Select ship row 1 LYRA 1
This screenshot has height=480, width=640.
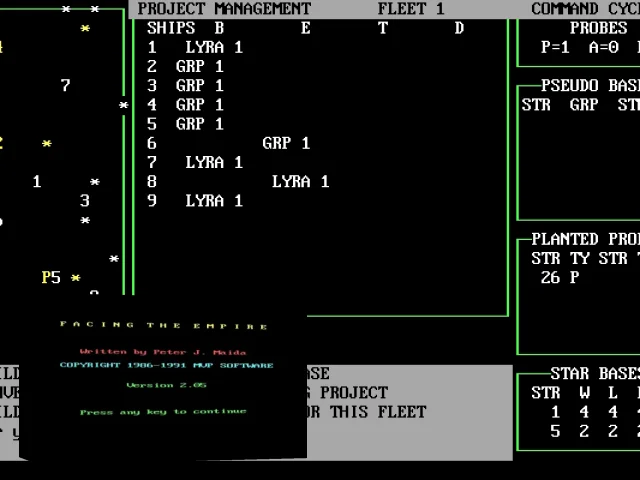coord(195,47)
